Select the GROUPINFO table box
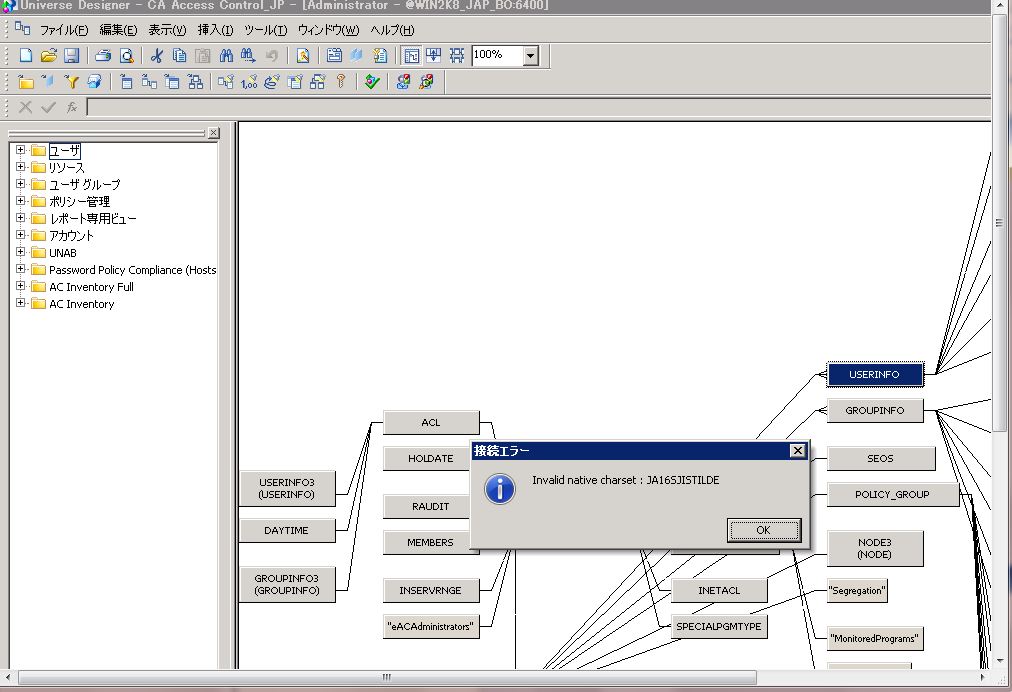The width and height of the screenshot is (1012, 692). [875, 411]
